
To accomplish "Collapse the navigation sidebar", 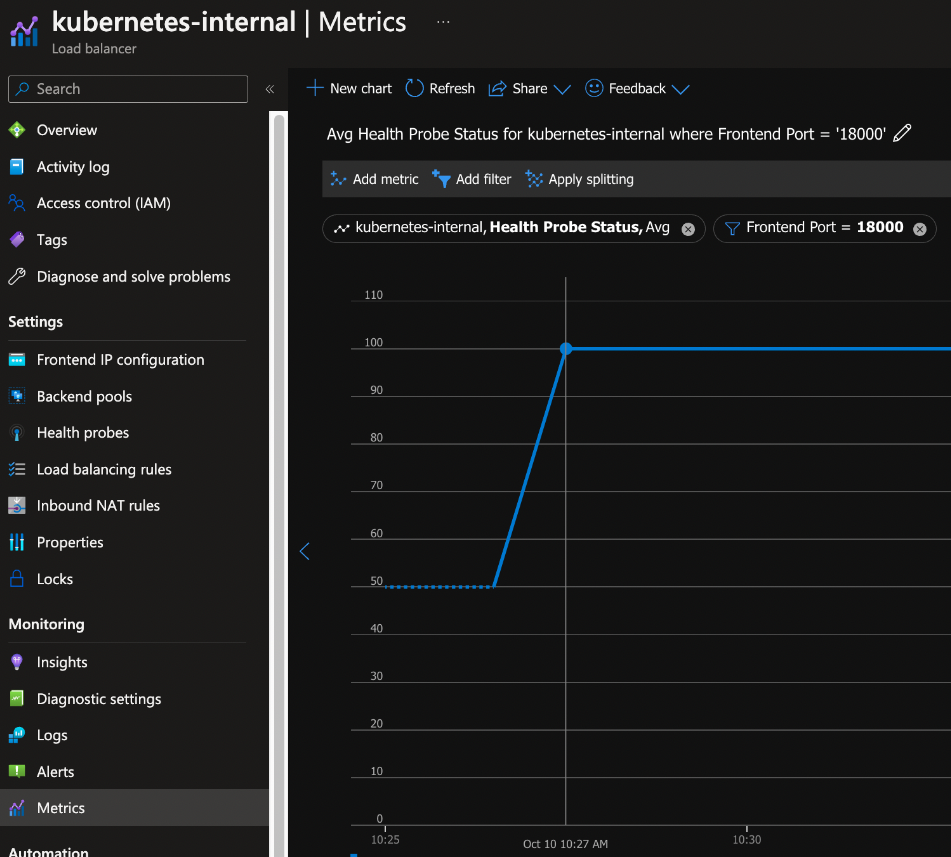I will coord(271,87).
